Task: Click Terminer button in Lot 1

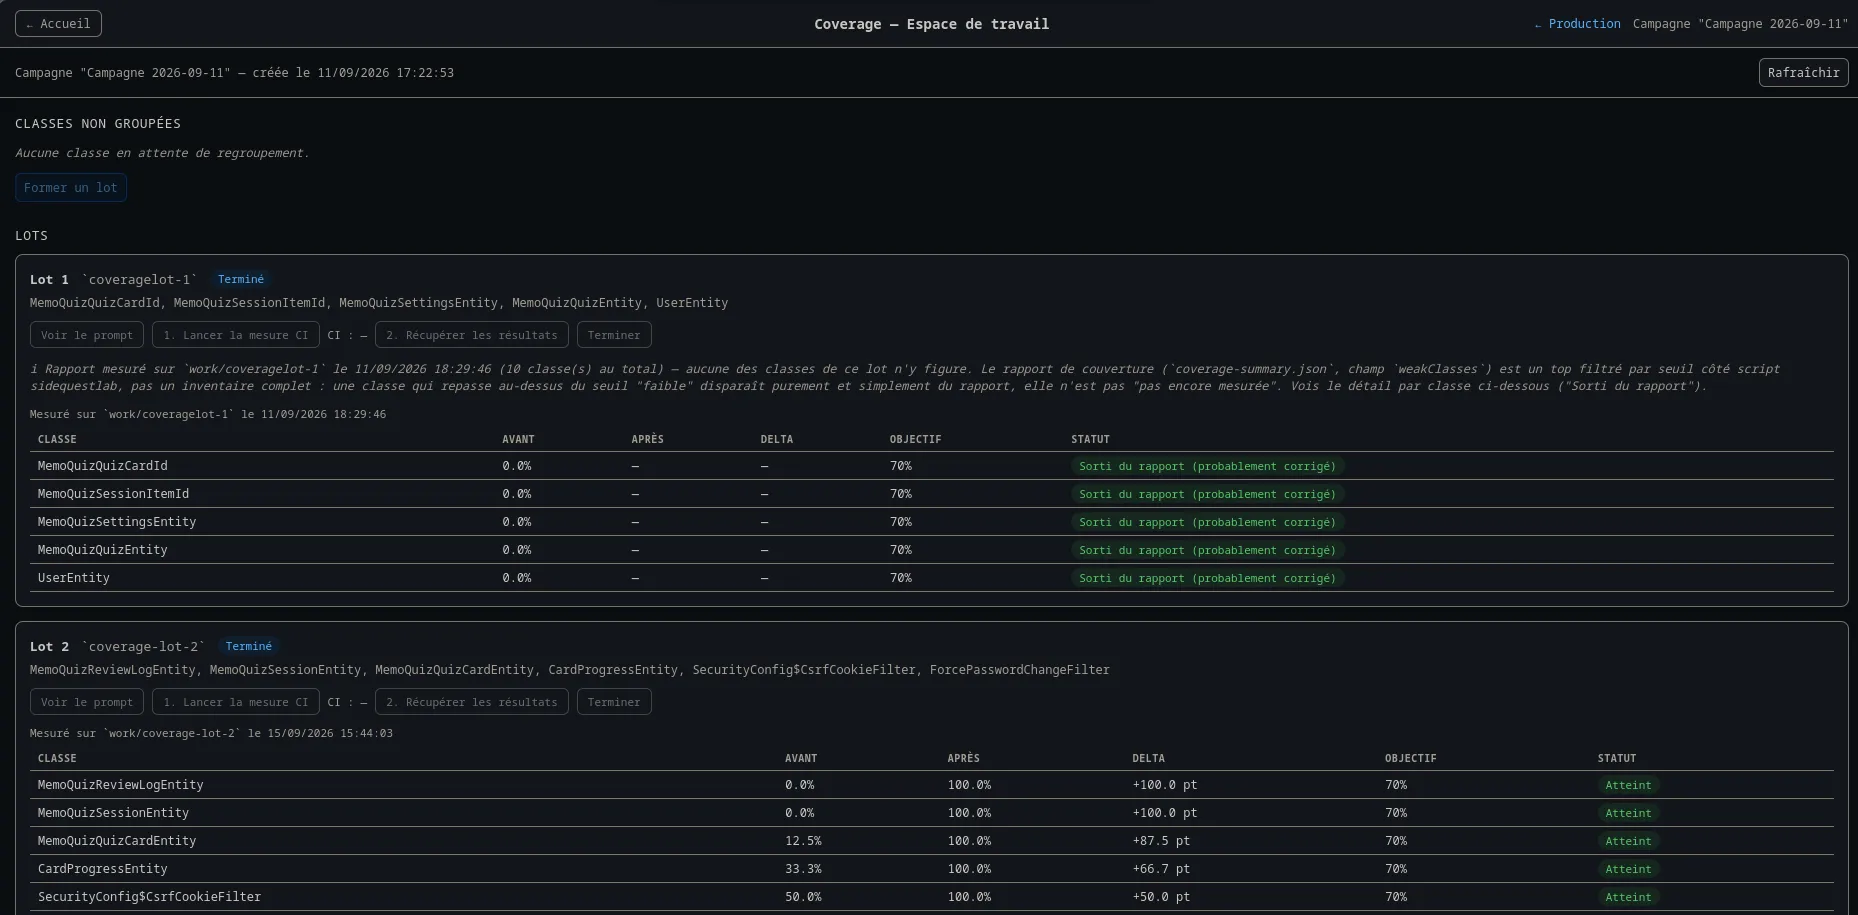Action: coord(614,335)
